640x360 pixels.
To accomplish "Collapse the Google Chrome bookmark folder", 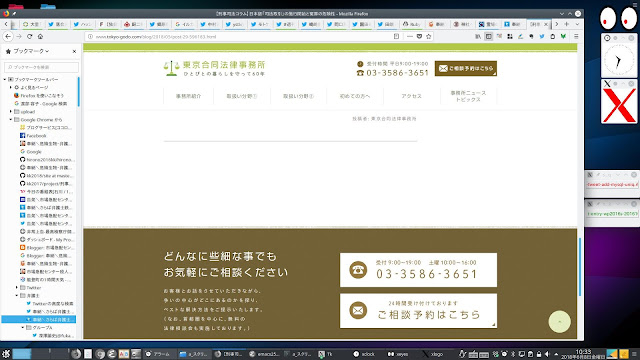I will pyautogui.click(x=11, y=120).
